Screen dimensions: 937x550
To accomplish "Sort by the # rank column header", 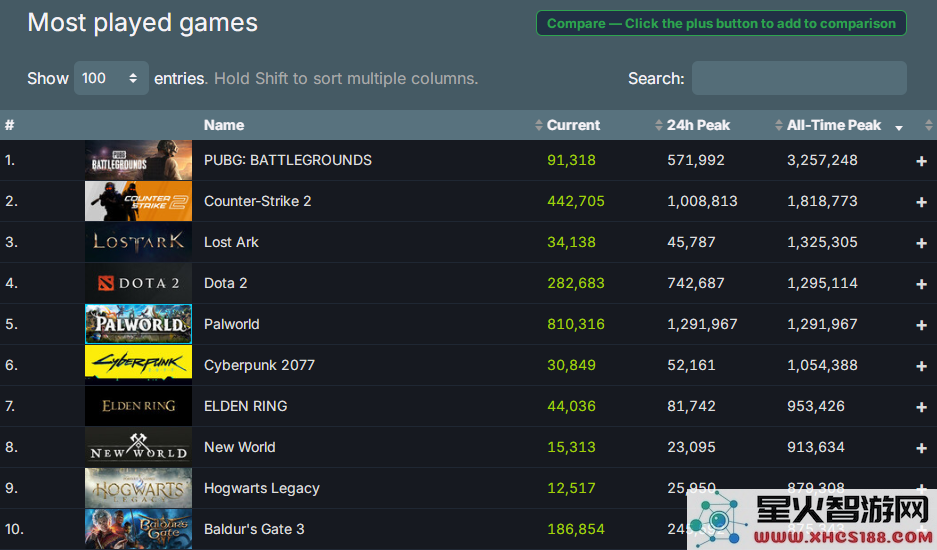I will coord(10,125).
